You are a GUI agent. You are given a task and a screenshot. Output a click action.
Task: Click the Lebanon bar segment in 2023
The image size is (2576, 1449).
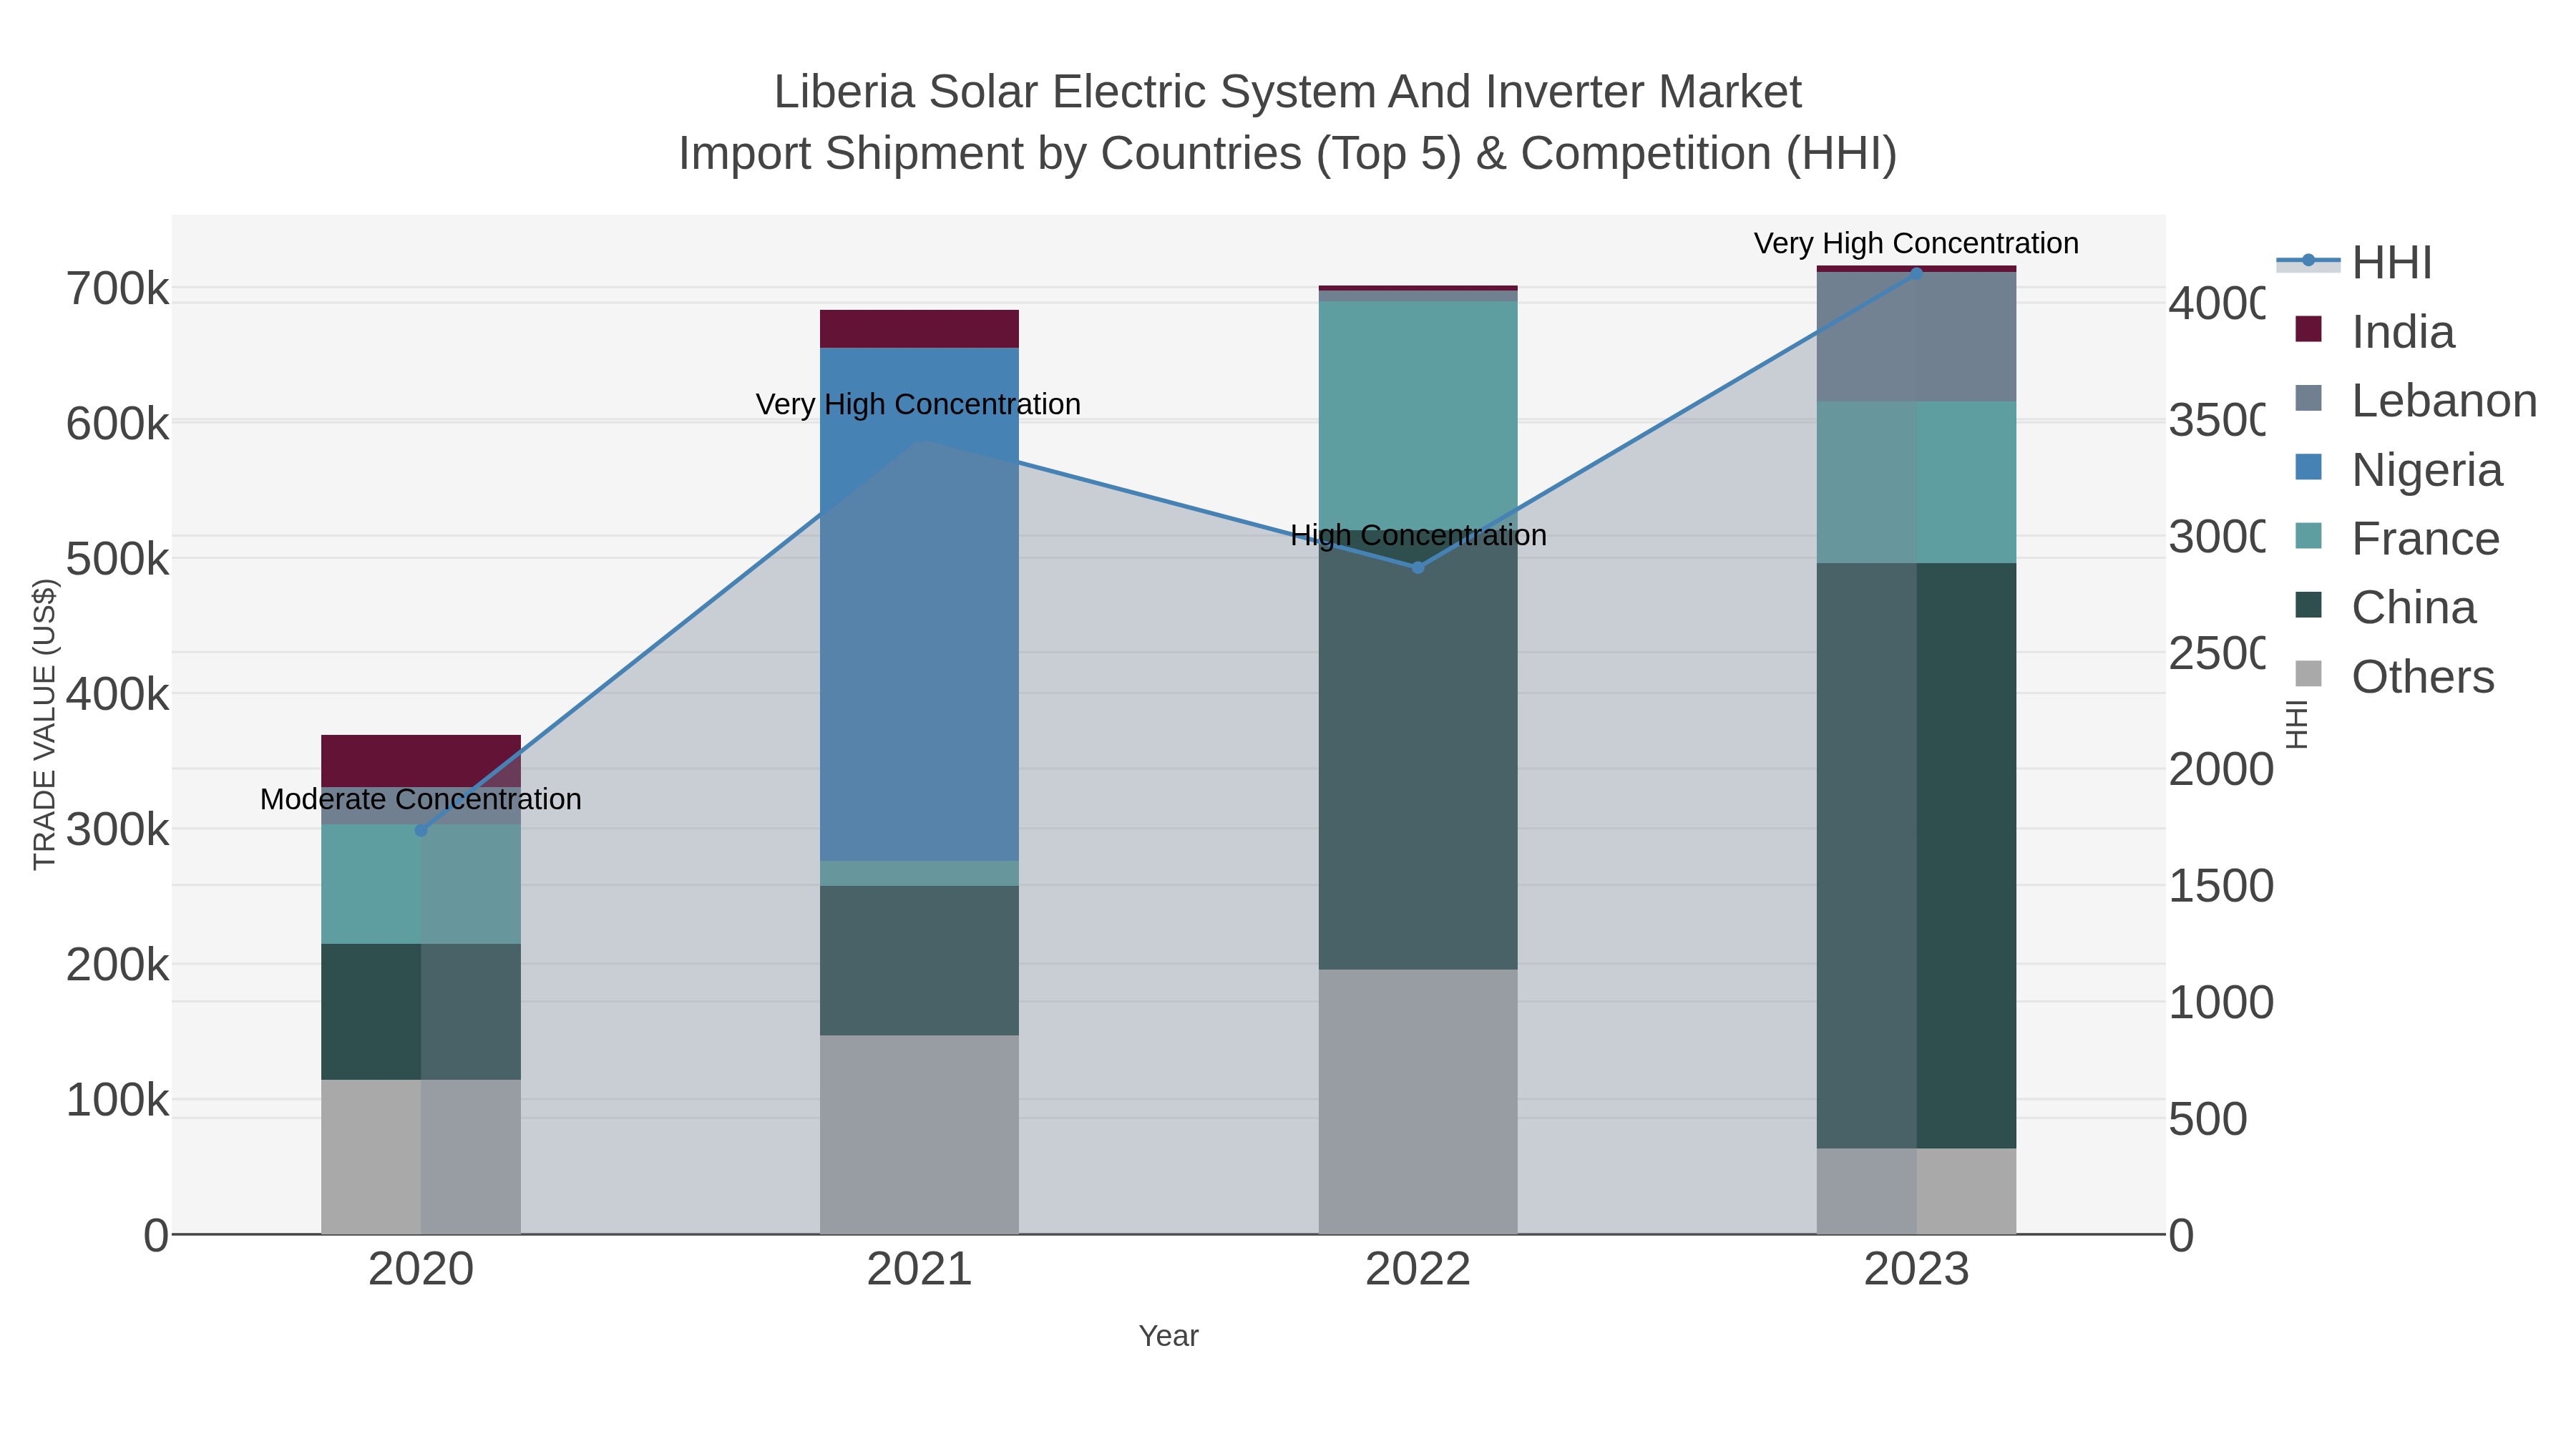click(1916, 337)
